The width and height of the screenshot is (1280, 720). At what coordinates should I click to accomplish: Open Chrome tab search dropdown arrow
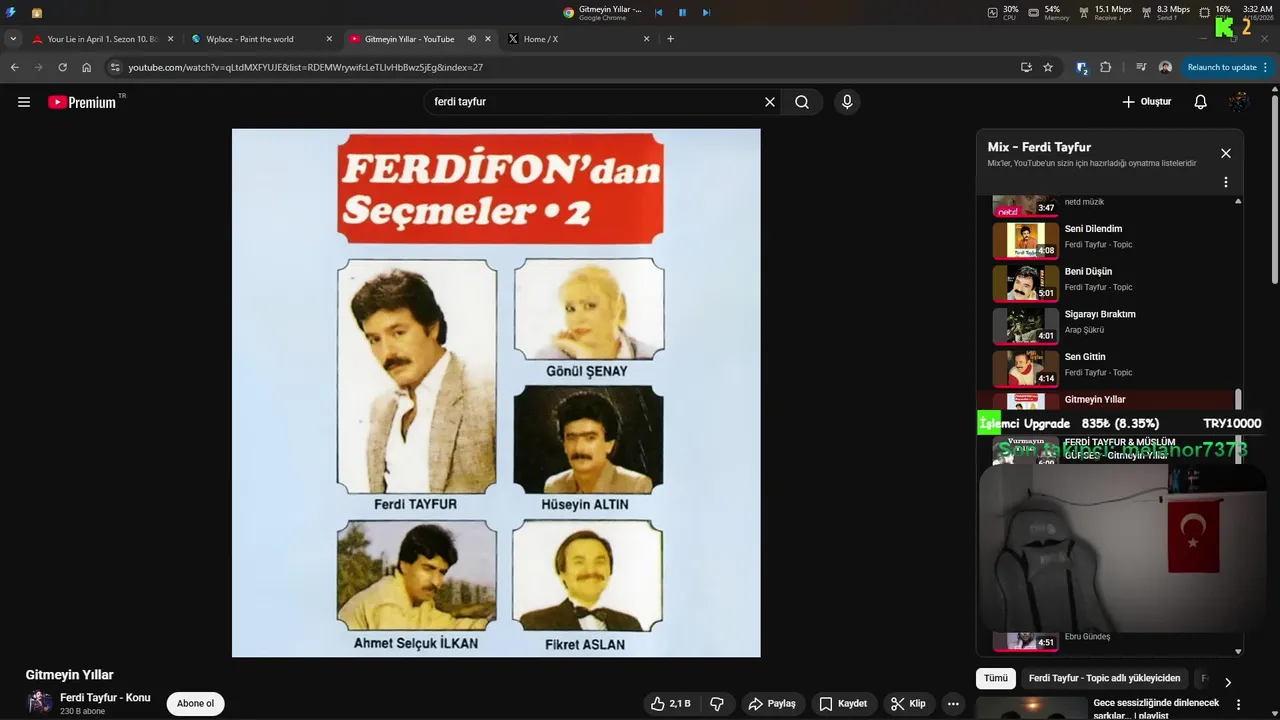[13, 39]
